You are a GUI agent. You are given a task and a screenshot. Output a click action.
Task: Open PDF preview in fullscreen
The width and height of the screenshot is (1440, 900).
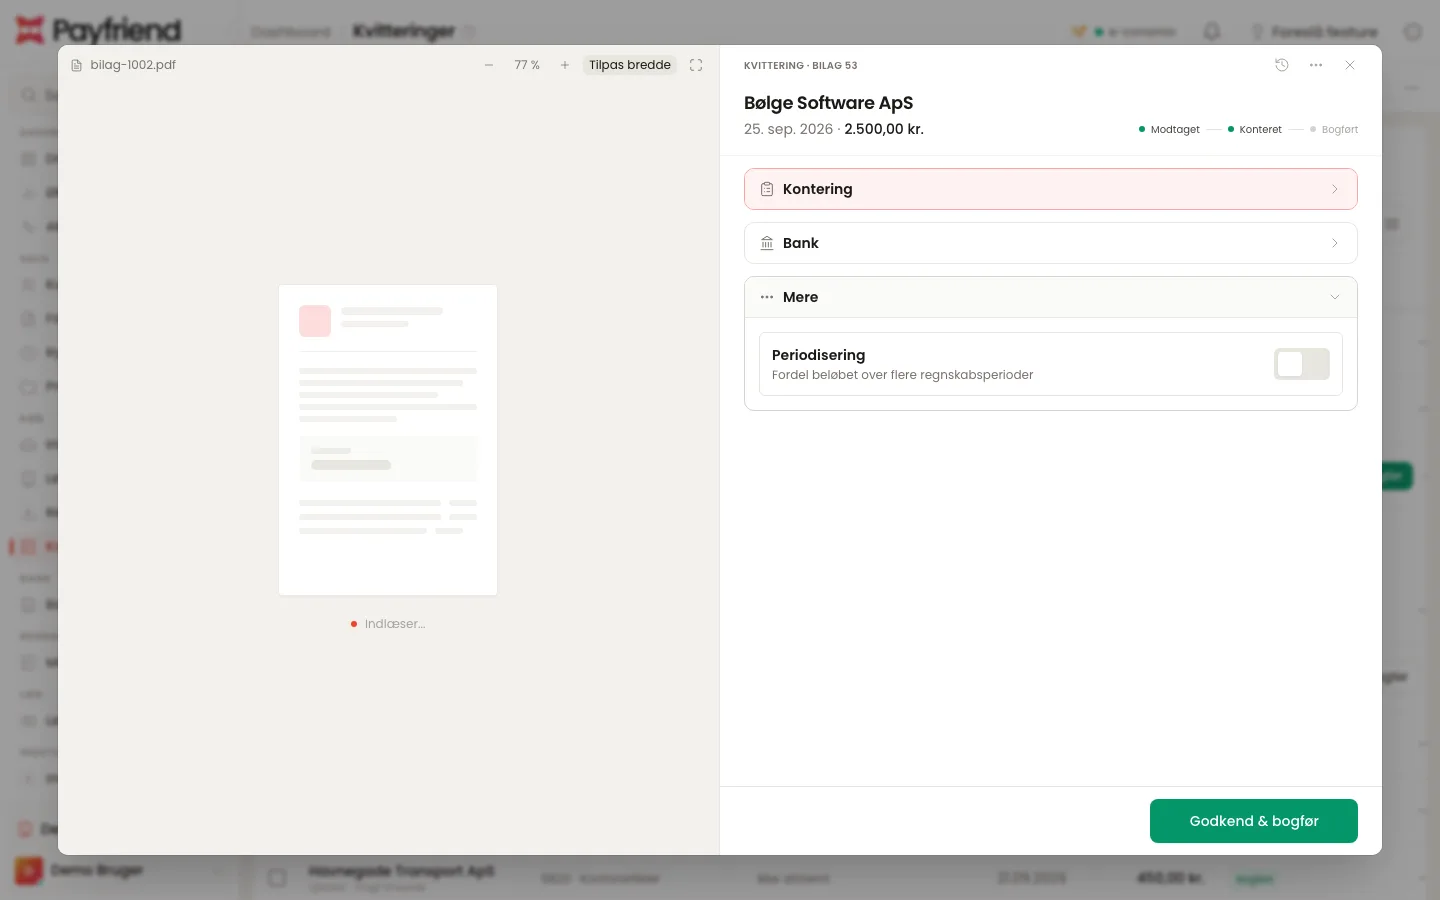696,65
